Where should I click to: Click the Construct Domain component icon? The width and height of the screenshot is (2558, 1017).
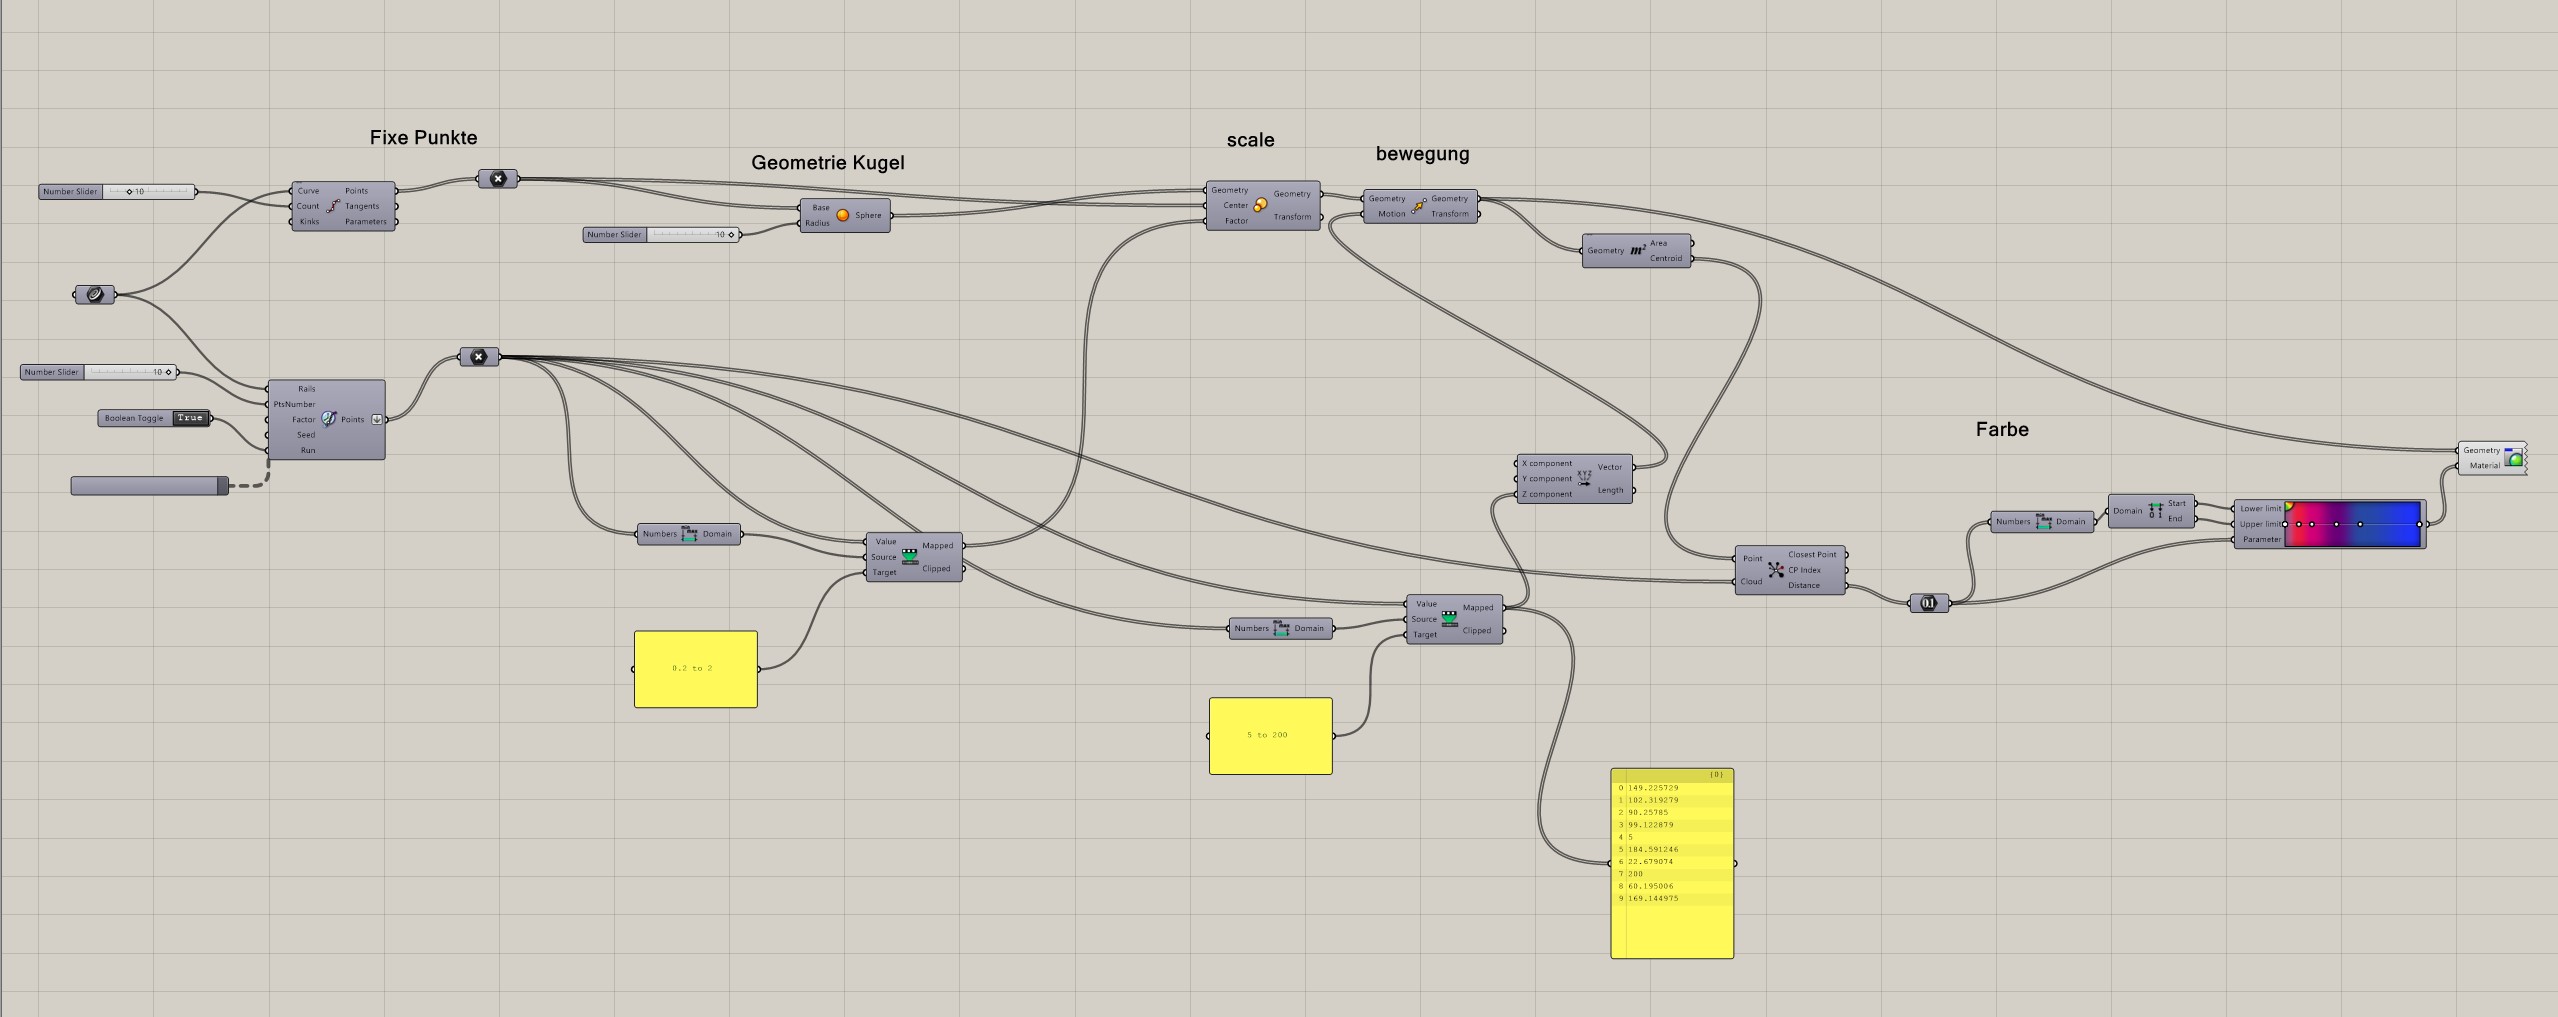click(x=2150, y=511)
